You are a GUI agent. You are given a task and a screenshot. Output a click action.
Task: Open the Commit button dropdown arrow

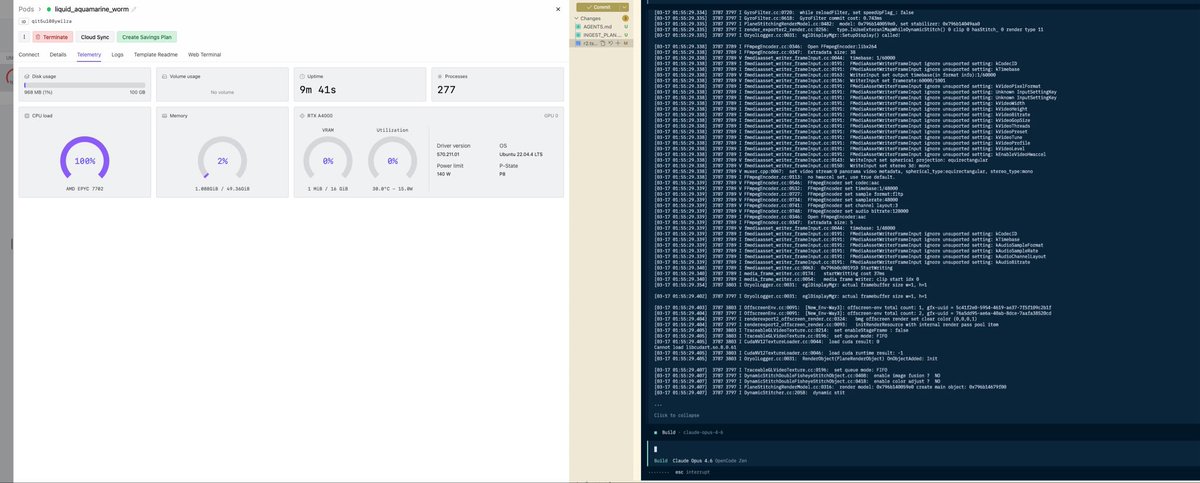(624, 7)
